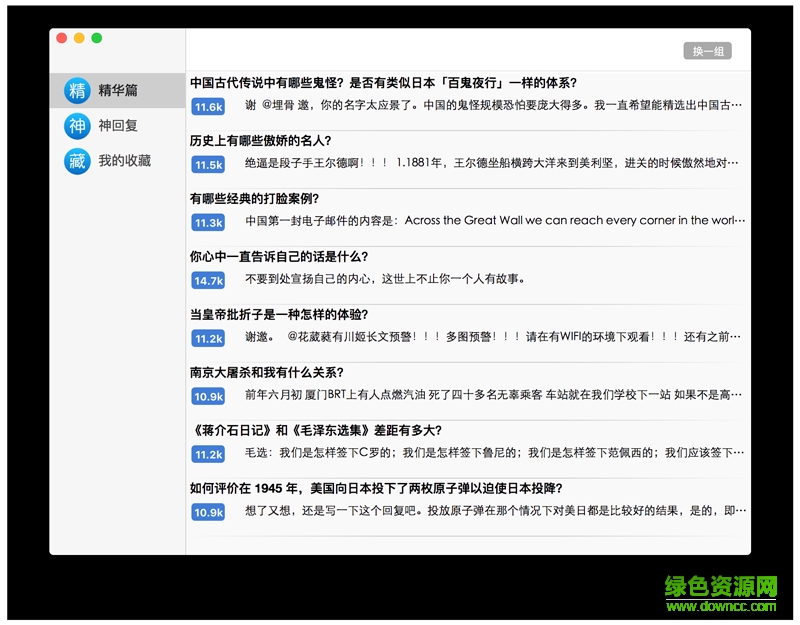Open 我的收藏 via the 藏 icon
Image resolution: width=800 pixels, height=625 pixels.
click(x=76, y=160)
